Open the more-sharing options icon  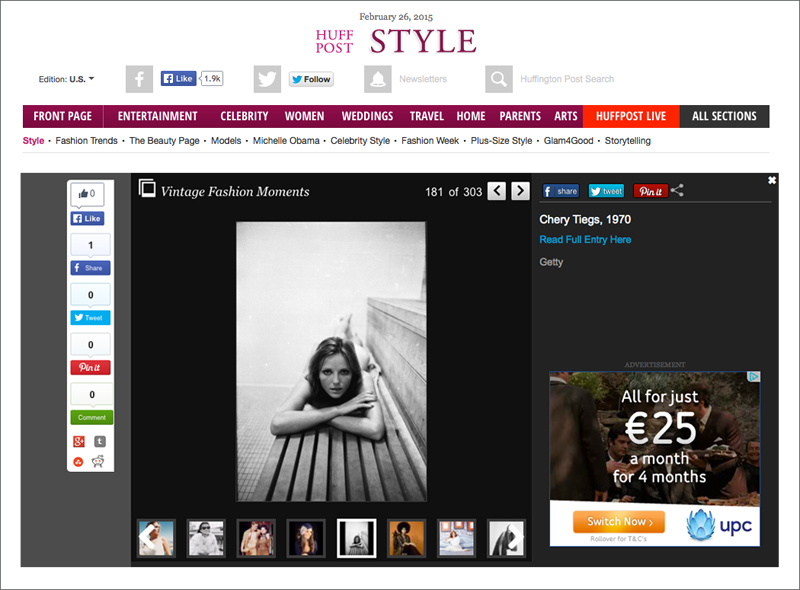678,191
